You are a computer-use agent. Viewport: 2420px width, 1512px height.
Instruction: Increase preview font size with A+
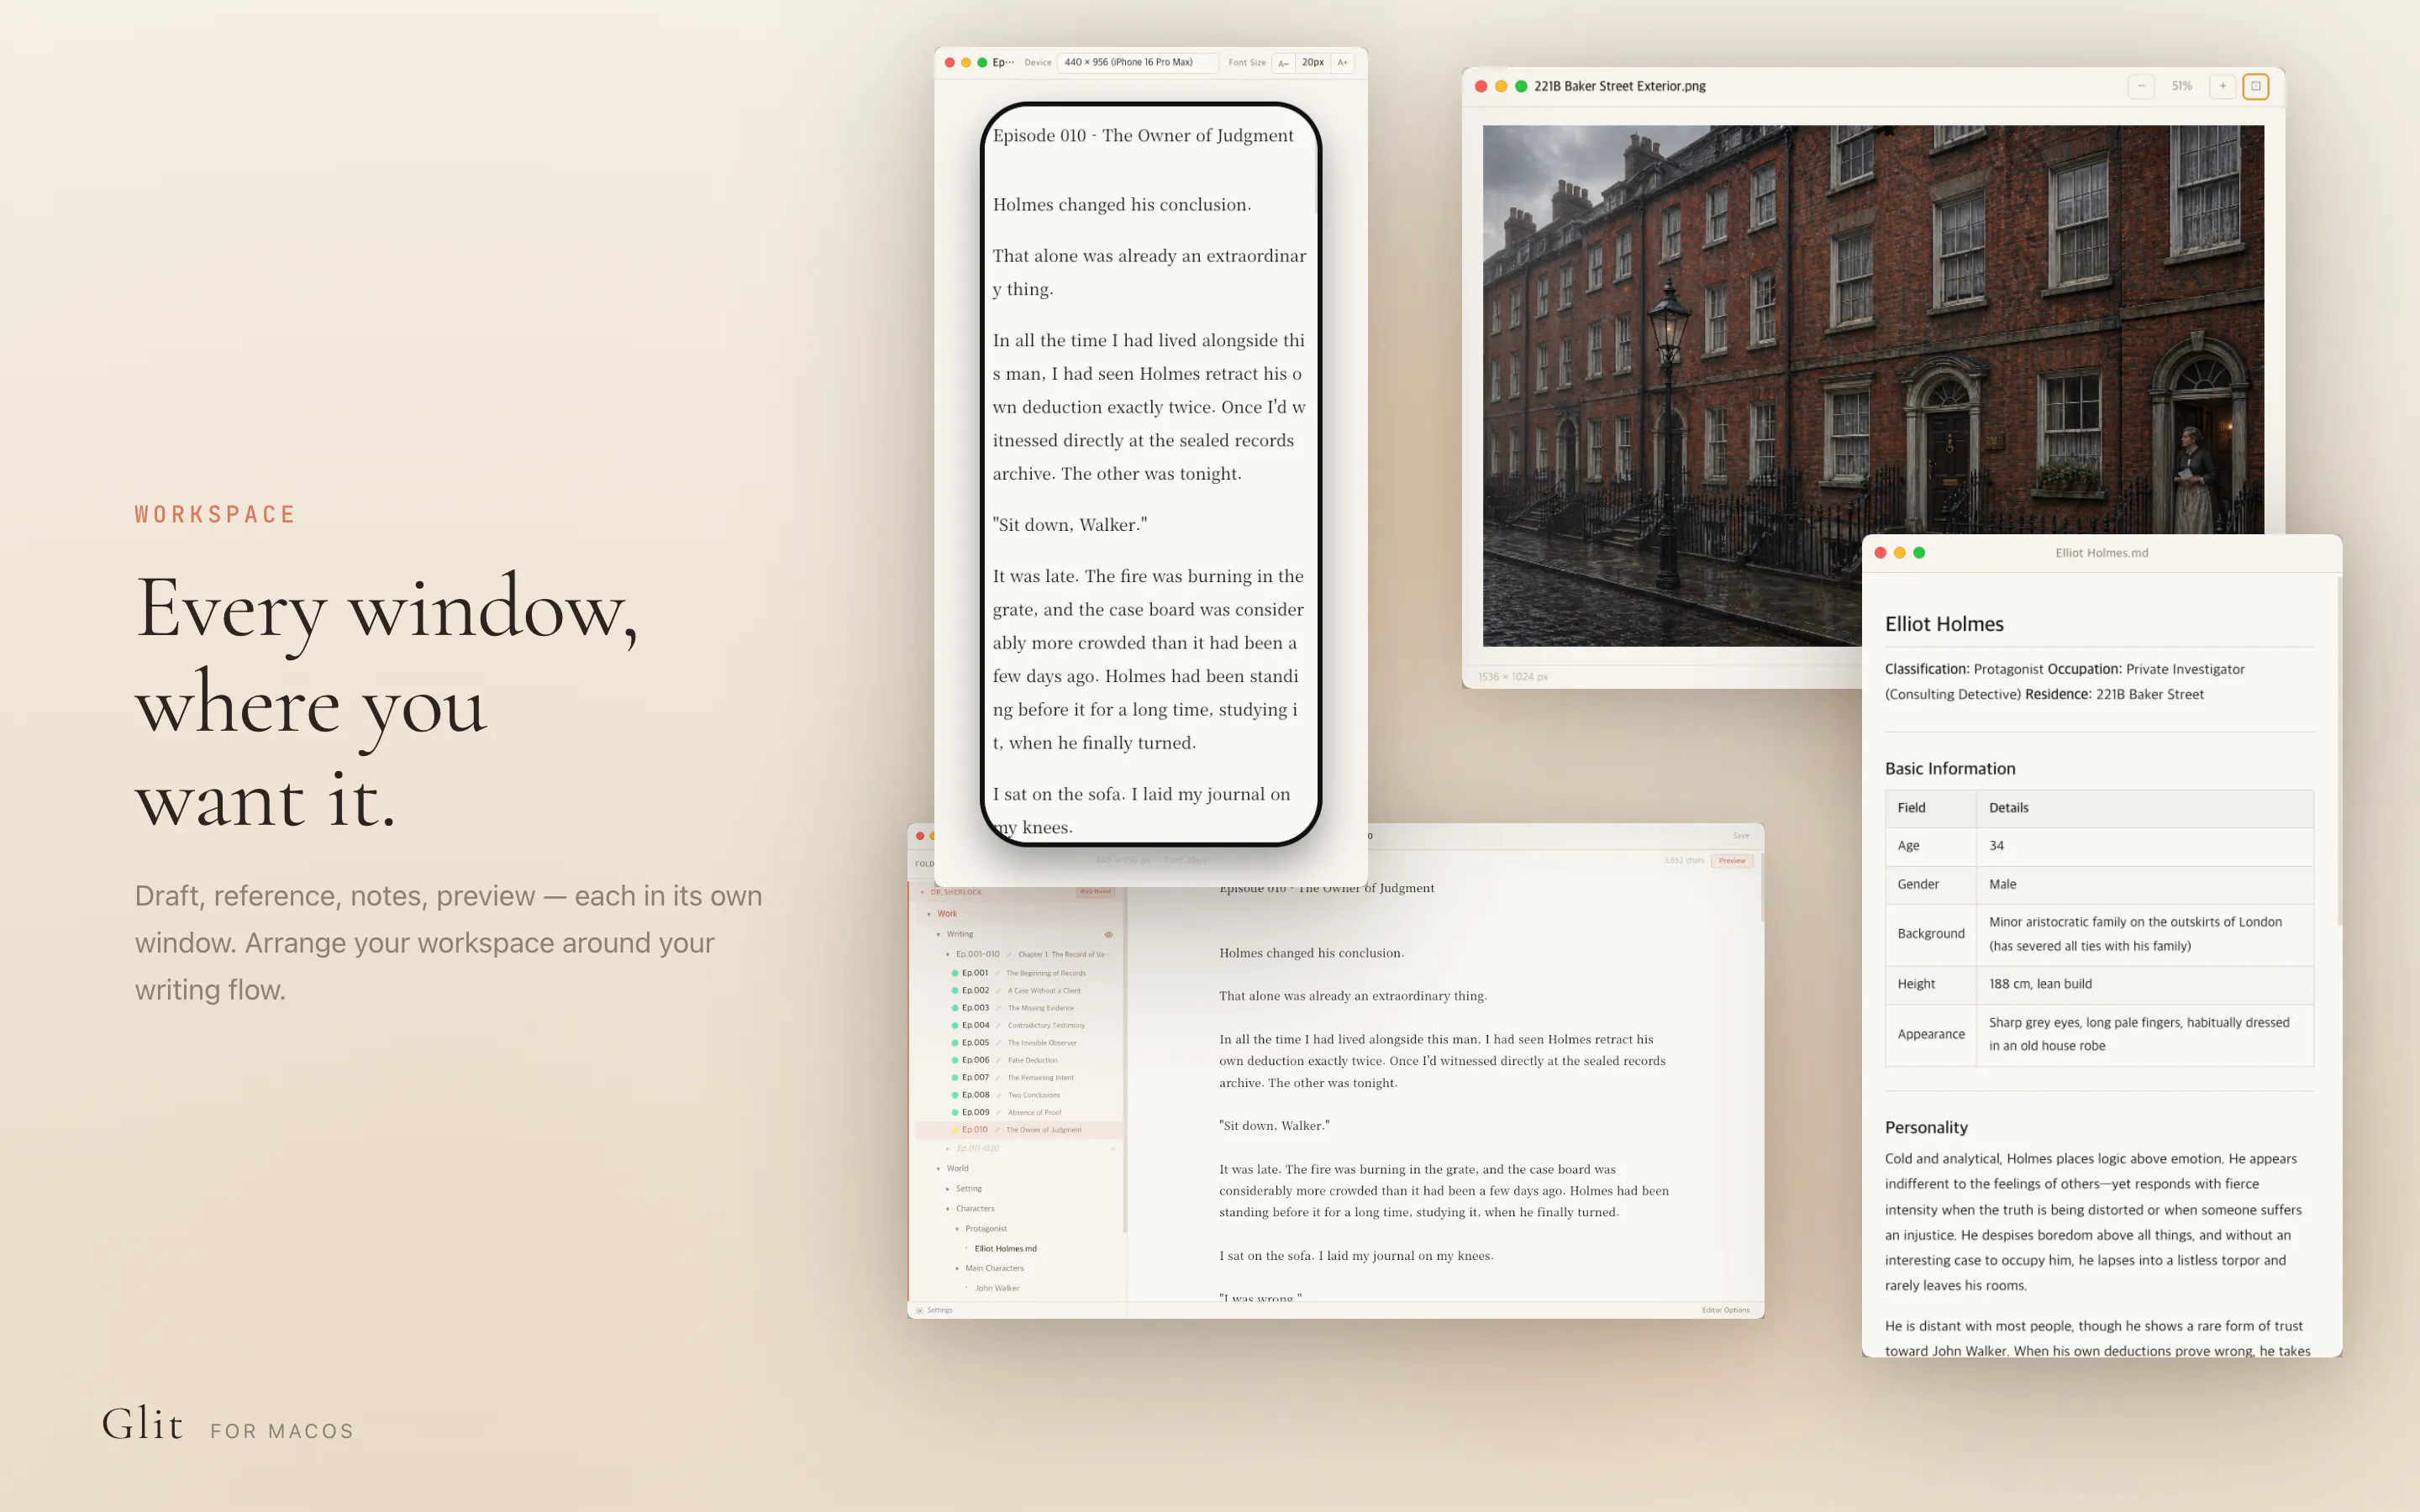1343,63
